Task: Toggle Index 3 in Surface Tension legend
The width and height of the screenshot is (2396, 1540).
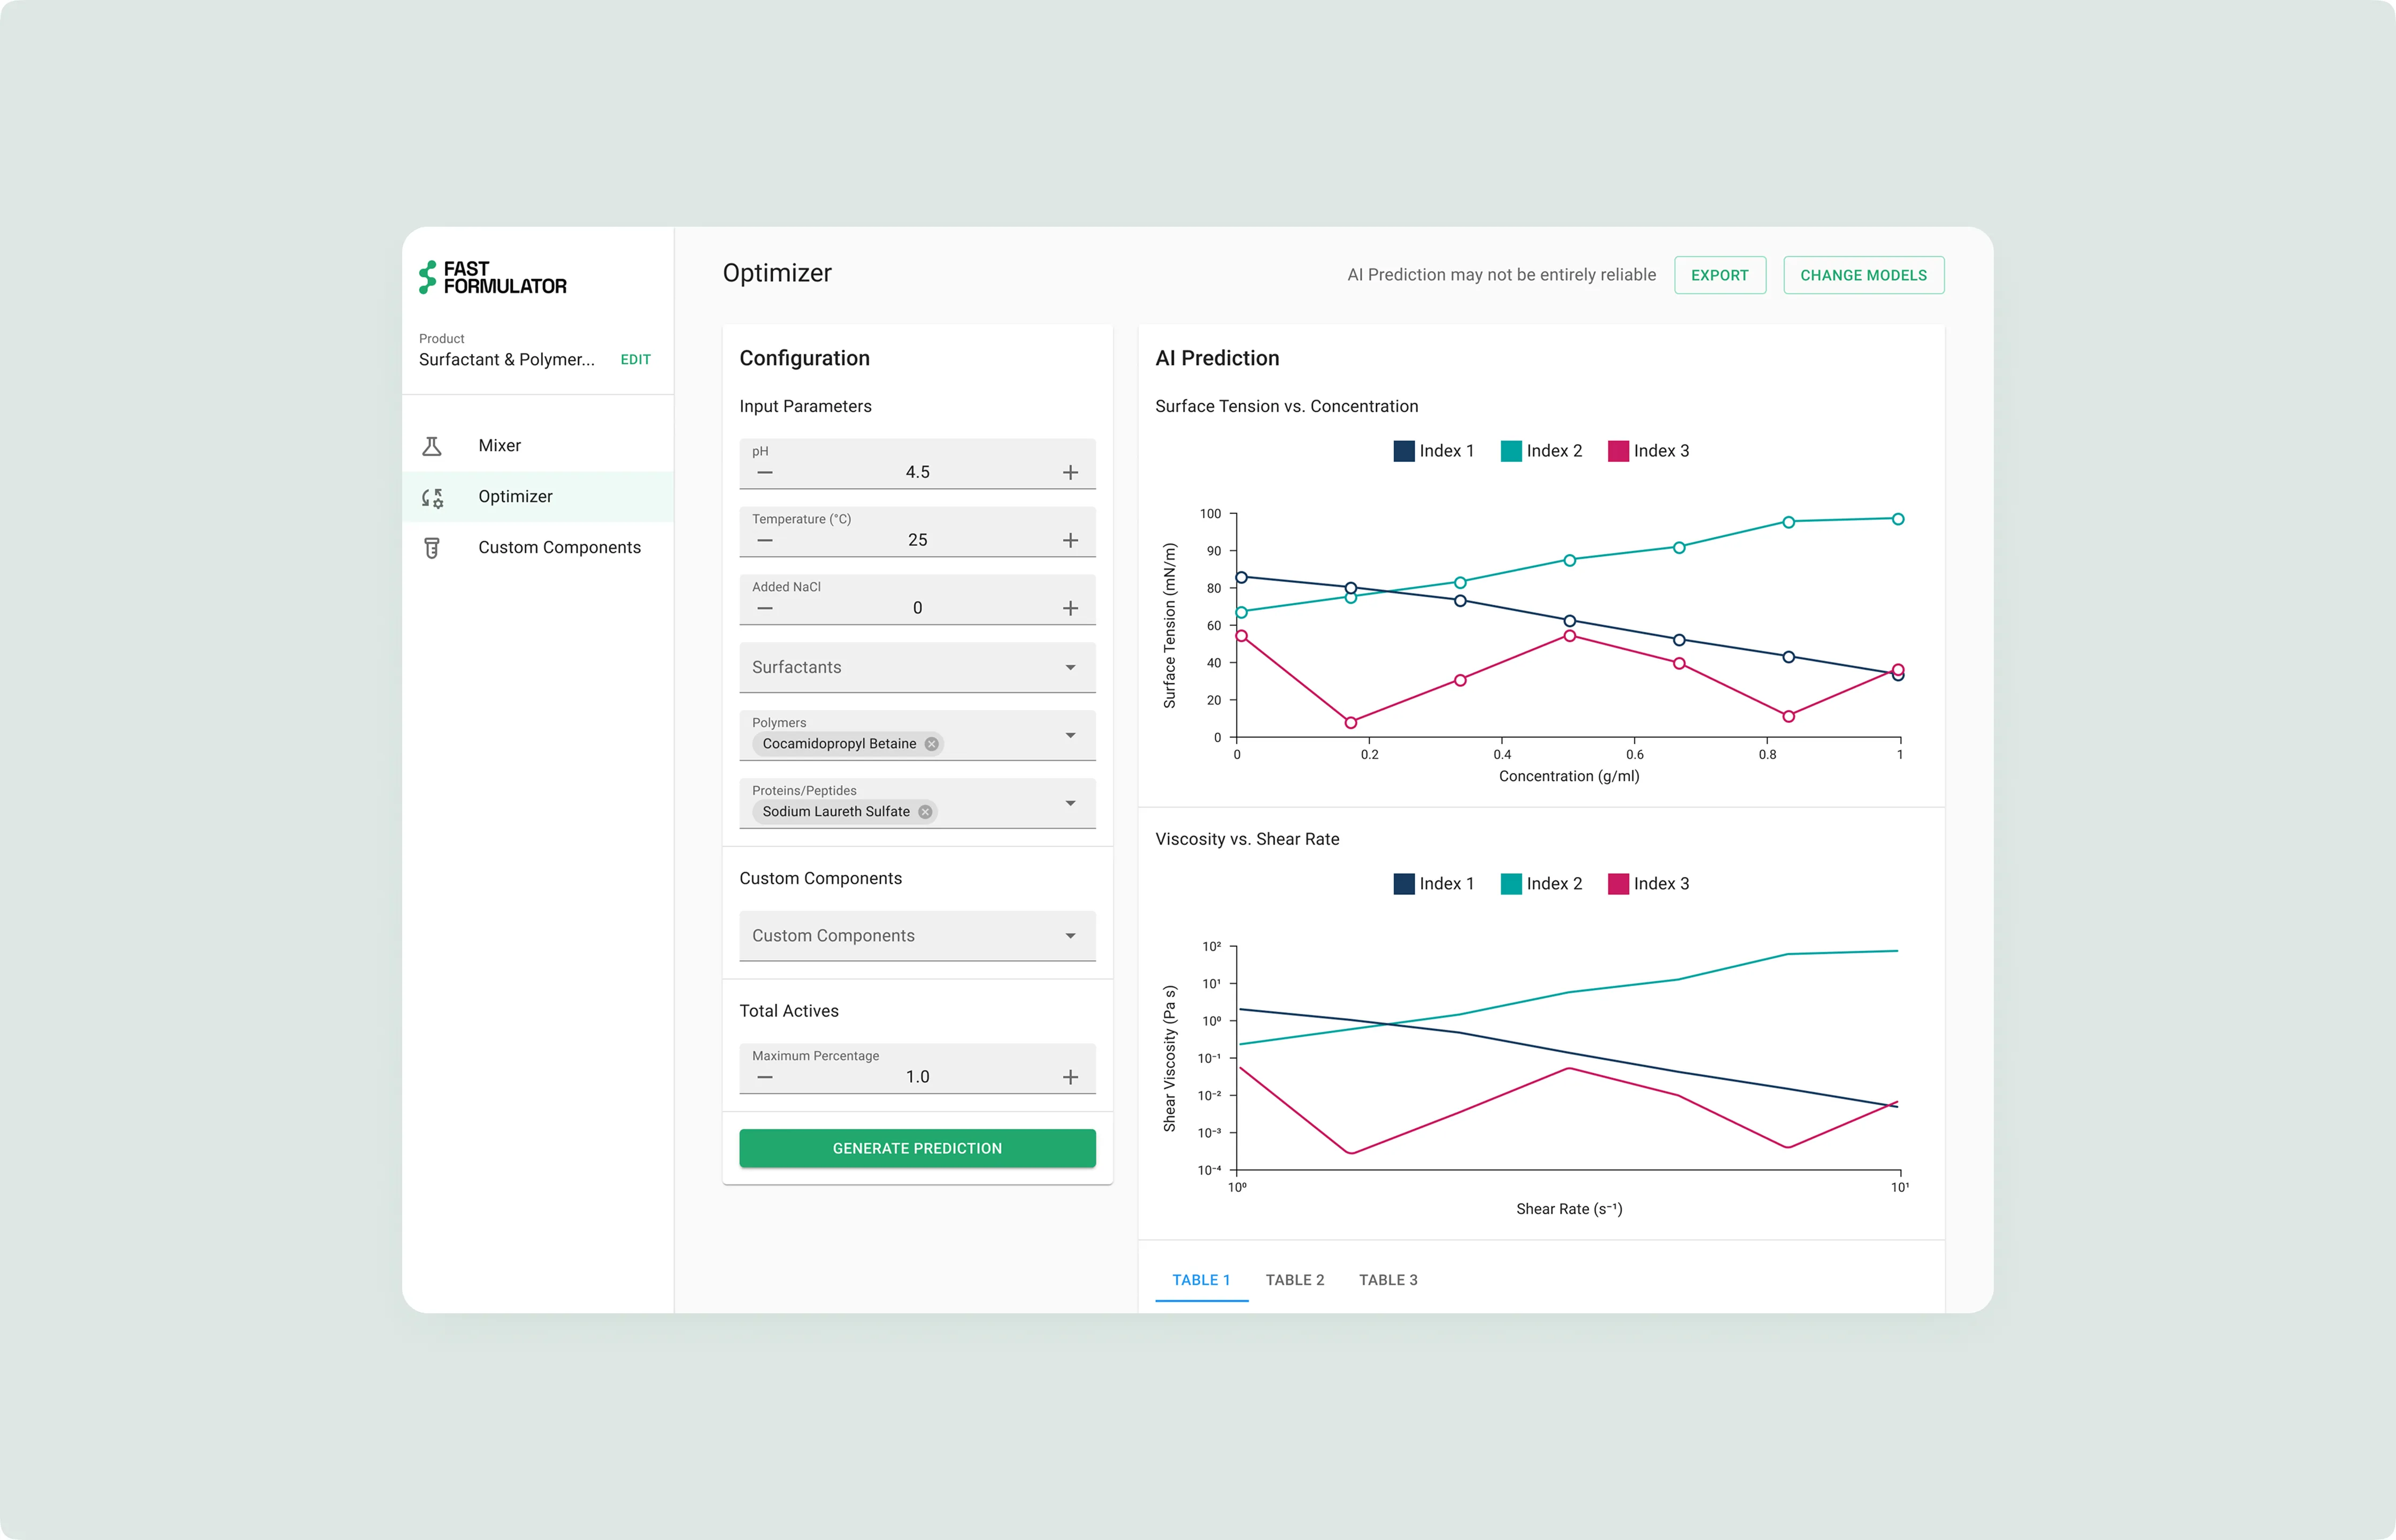Action: (1648, 451)
